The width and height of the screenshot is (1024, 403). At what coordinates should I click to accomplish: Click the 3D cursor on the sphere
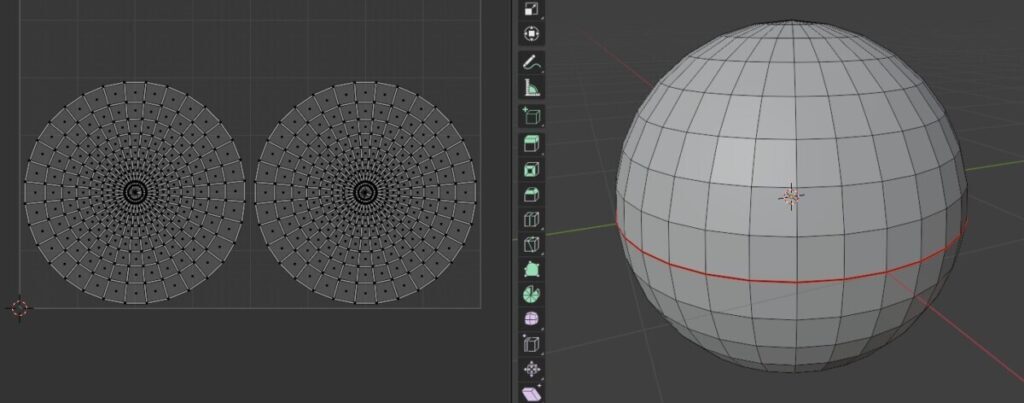click(x=791, y=196)
